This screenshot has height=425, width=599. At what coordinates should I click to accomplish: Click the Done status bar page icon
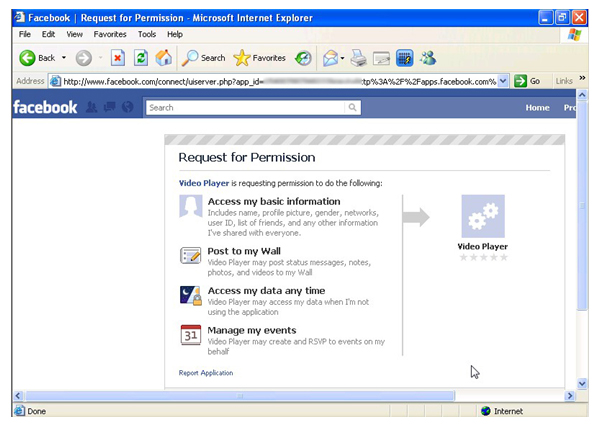(x=19, y=411)
